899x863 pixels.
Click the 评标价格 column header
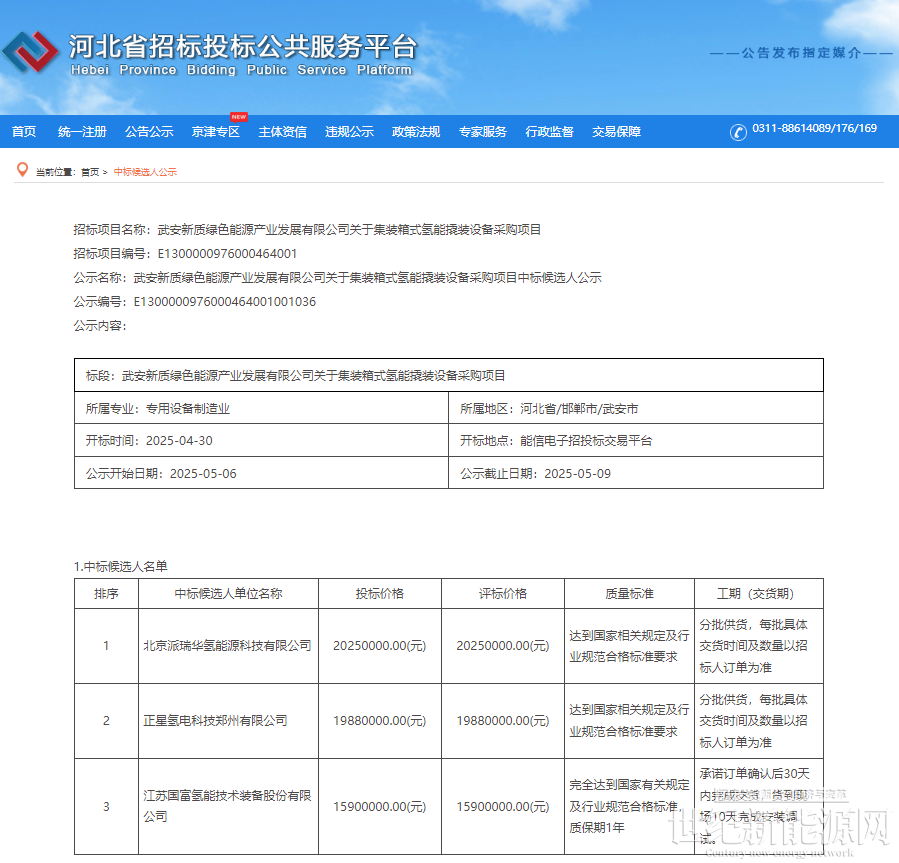click(x=503, y=593)
